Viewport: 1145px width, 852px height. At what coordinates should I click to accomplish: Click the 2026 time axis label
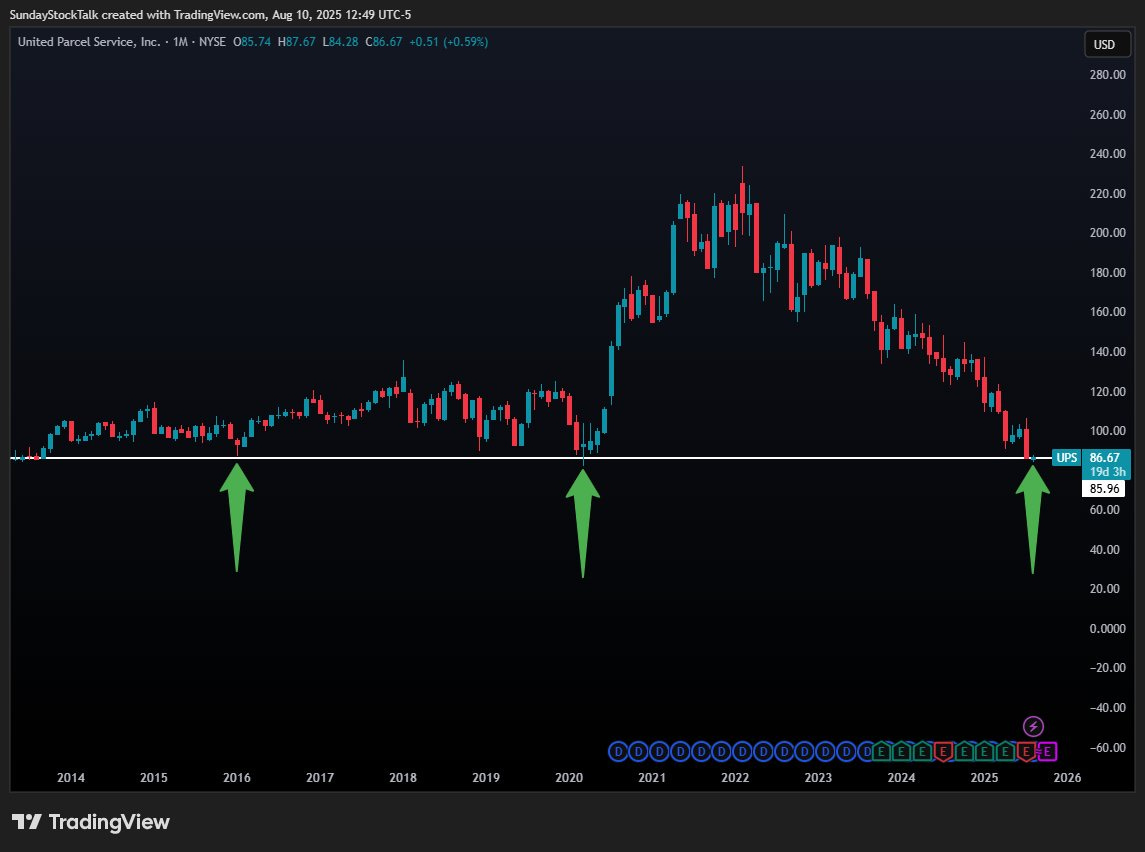pos(1068,778)
